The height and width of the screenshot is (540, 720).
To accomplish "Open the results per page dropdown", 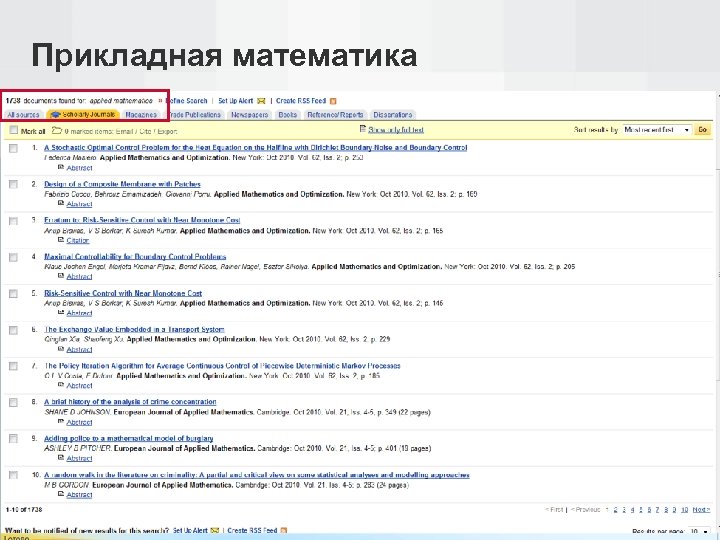I will pyautogui.click(x=699, y=531).
